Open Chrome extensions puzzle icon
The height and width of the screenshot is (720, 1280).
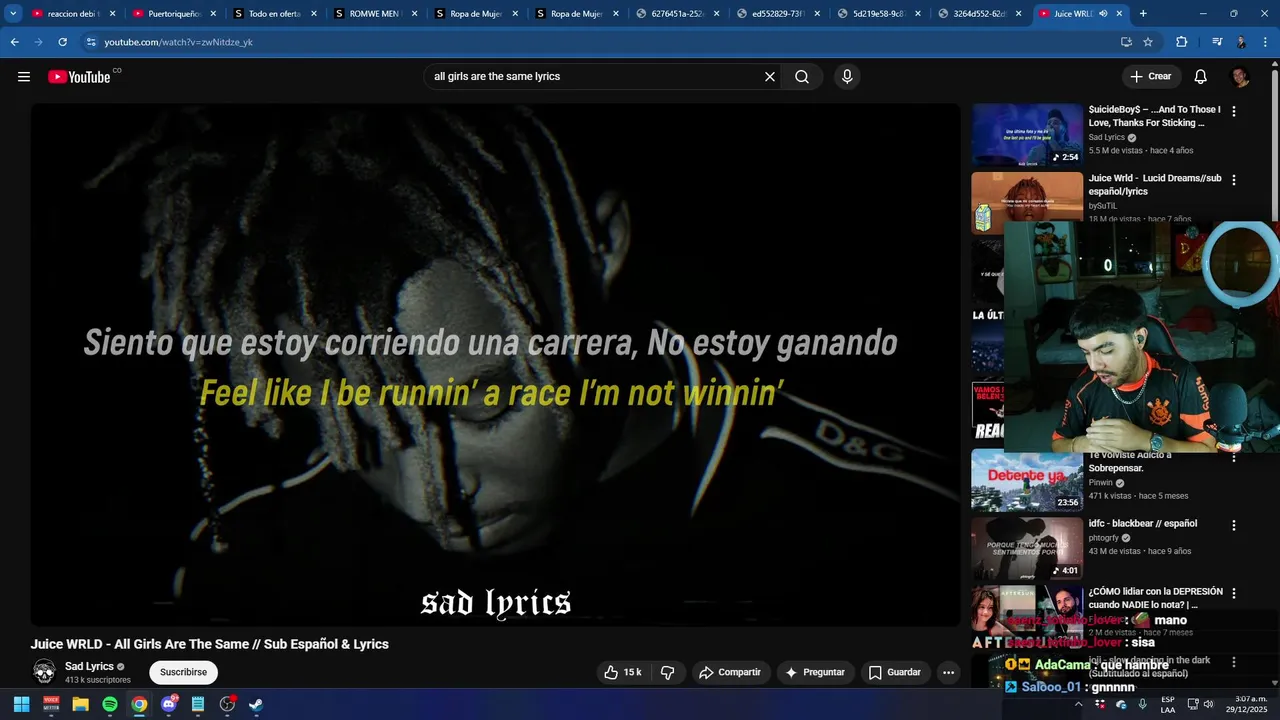click(x=1181, y=42)
